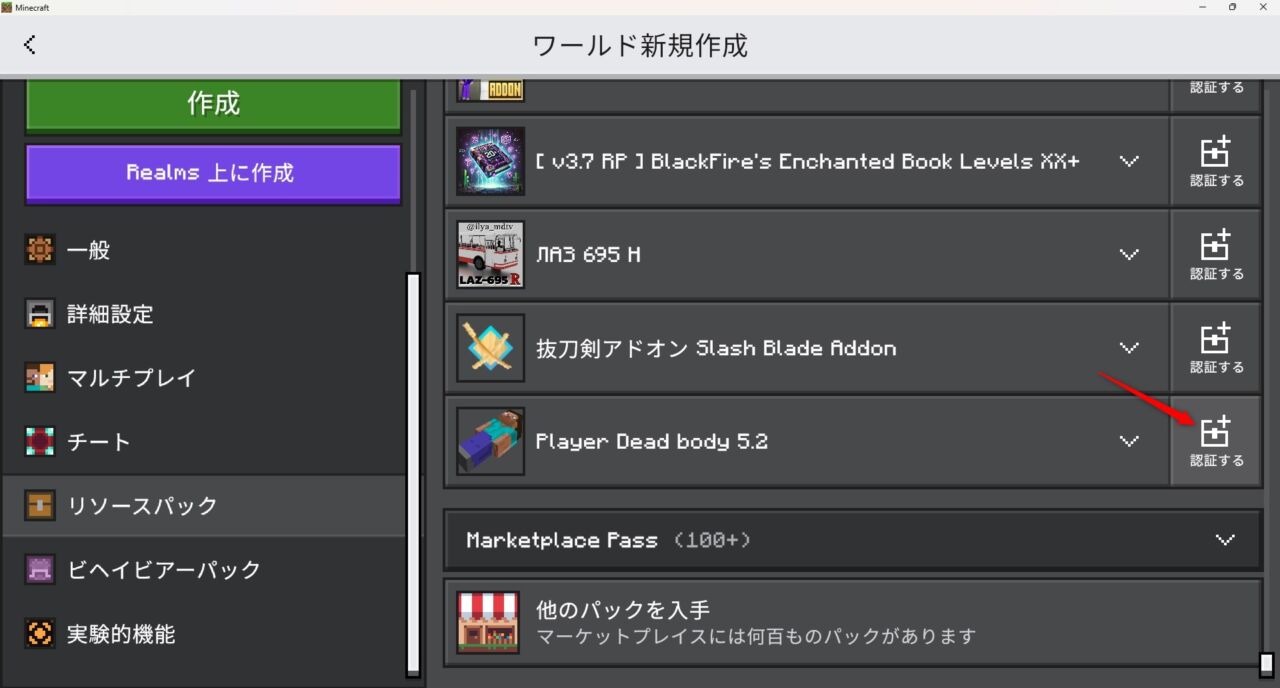Expand Player Dead body 5.2 details
1280x688 pixels.
coord(1129,441)
